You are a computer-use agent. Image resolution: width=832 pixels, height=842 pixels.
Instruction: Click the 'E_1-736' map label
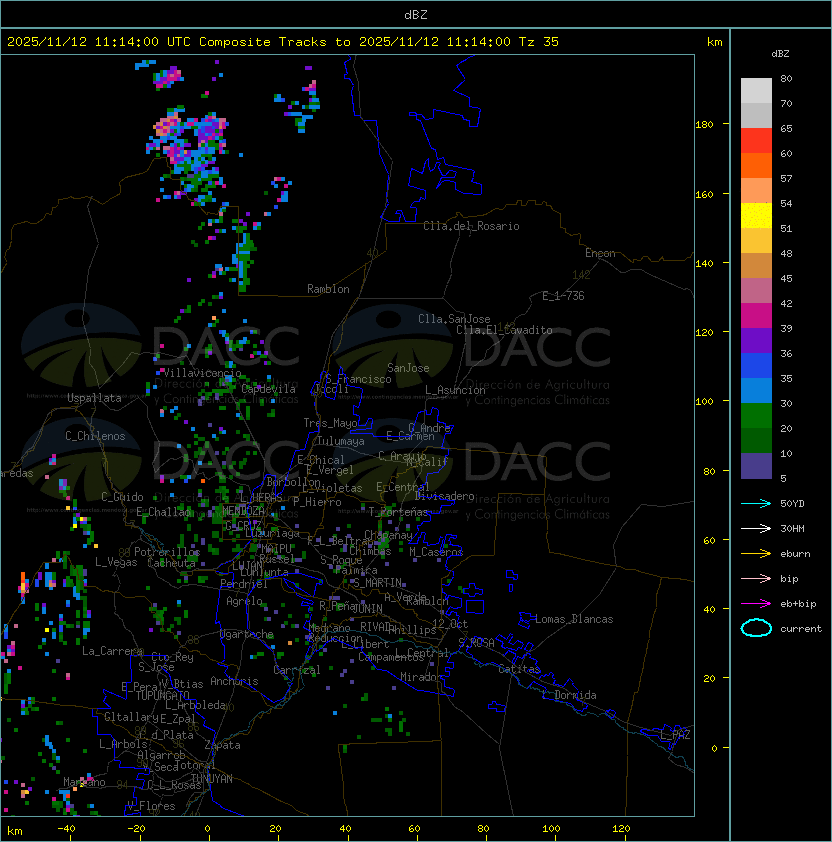pos(563,296)
